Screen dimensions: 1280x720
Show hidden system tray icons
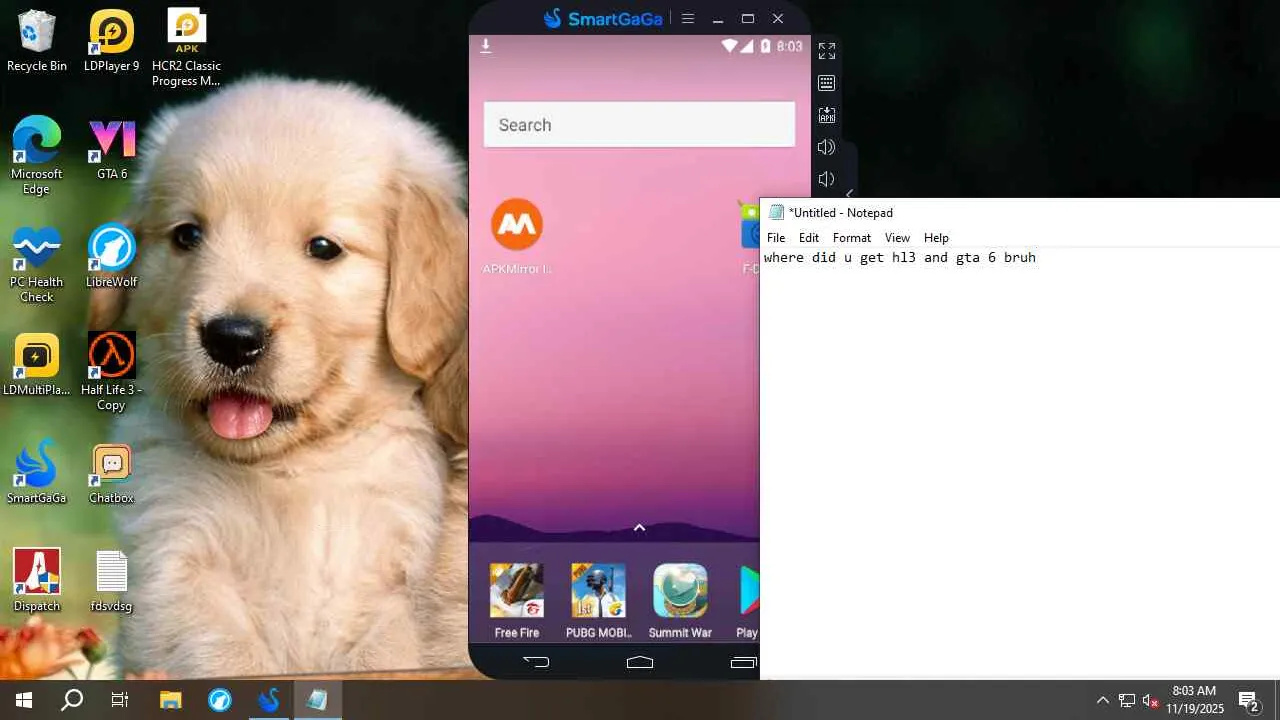click(1103, 700)
